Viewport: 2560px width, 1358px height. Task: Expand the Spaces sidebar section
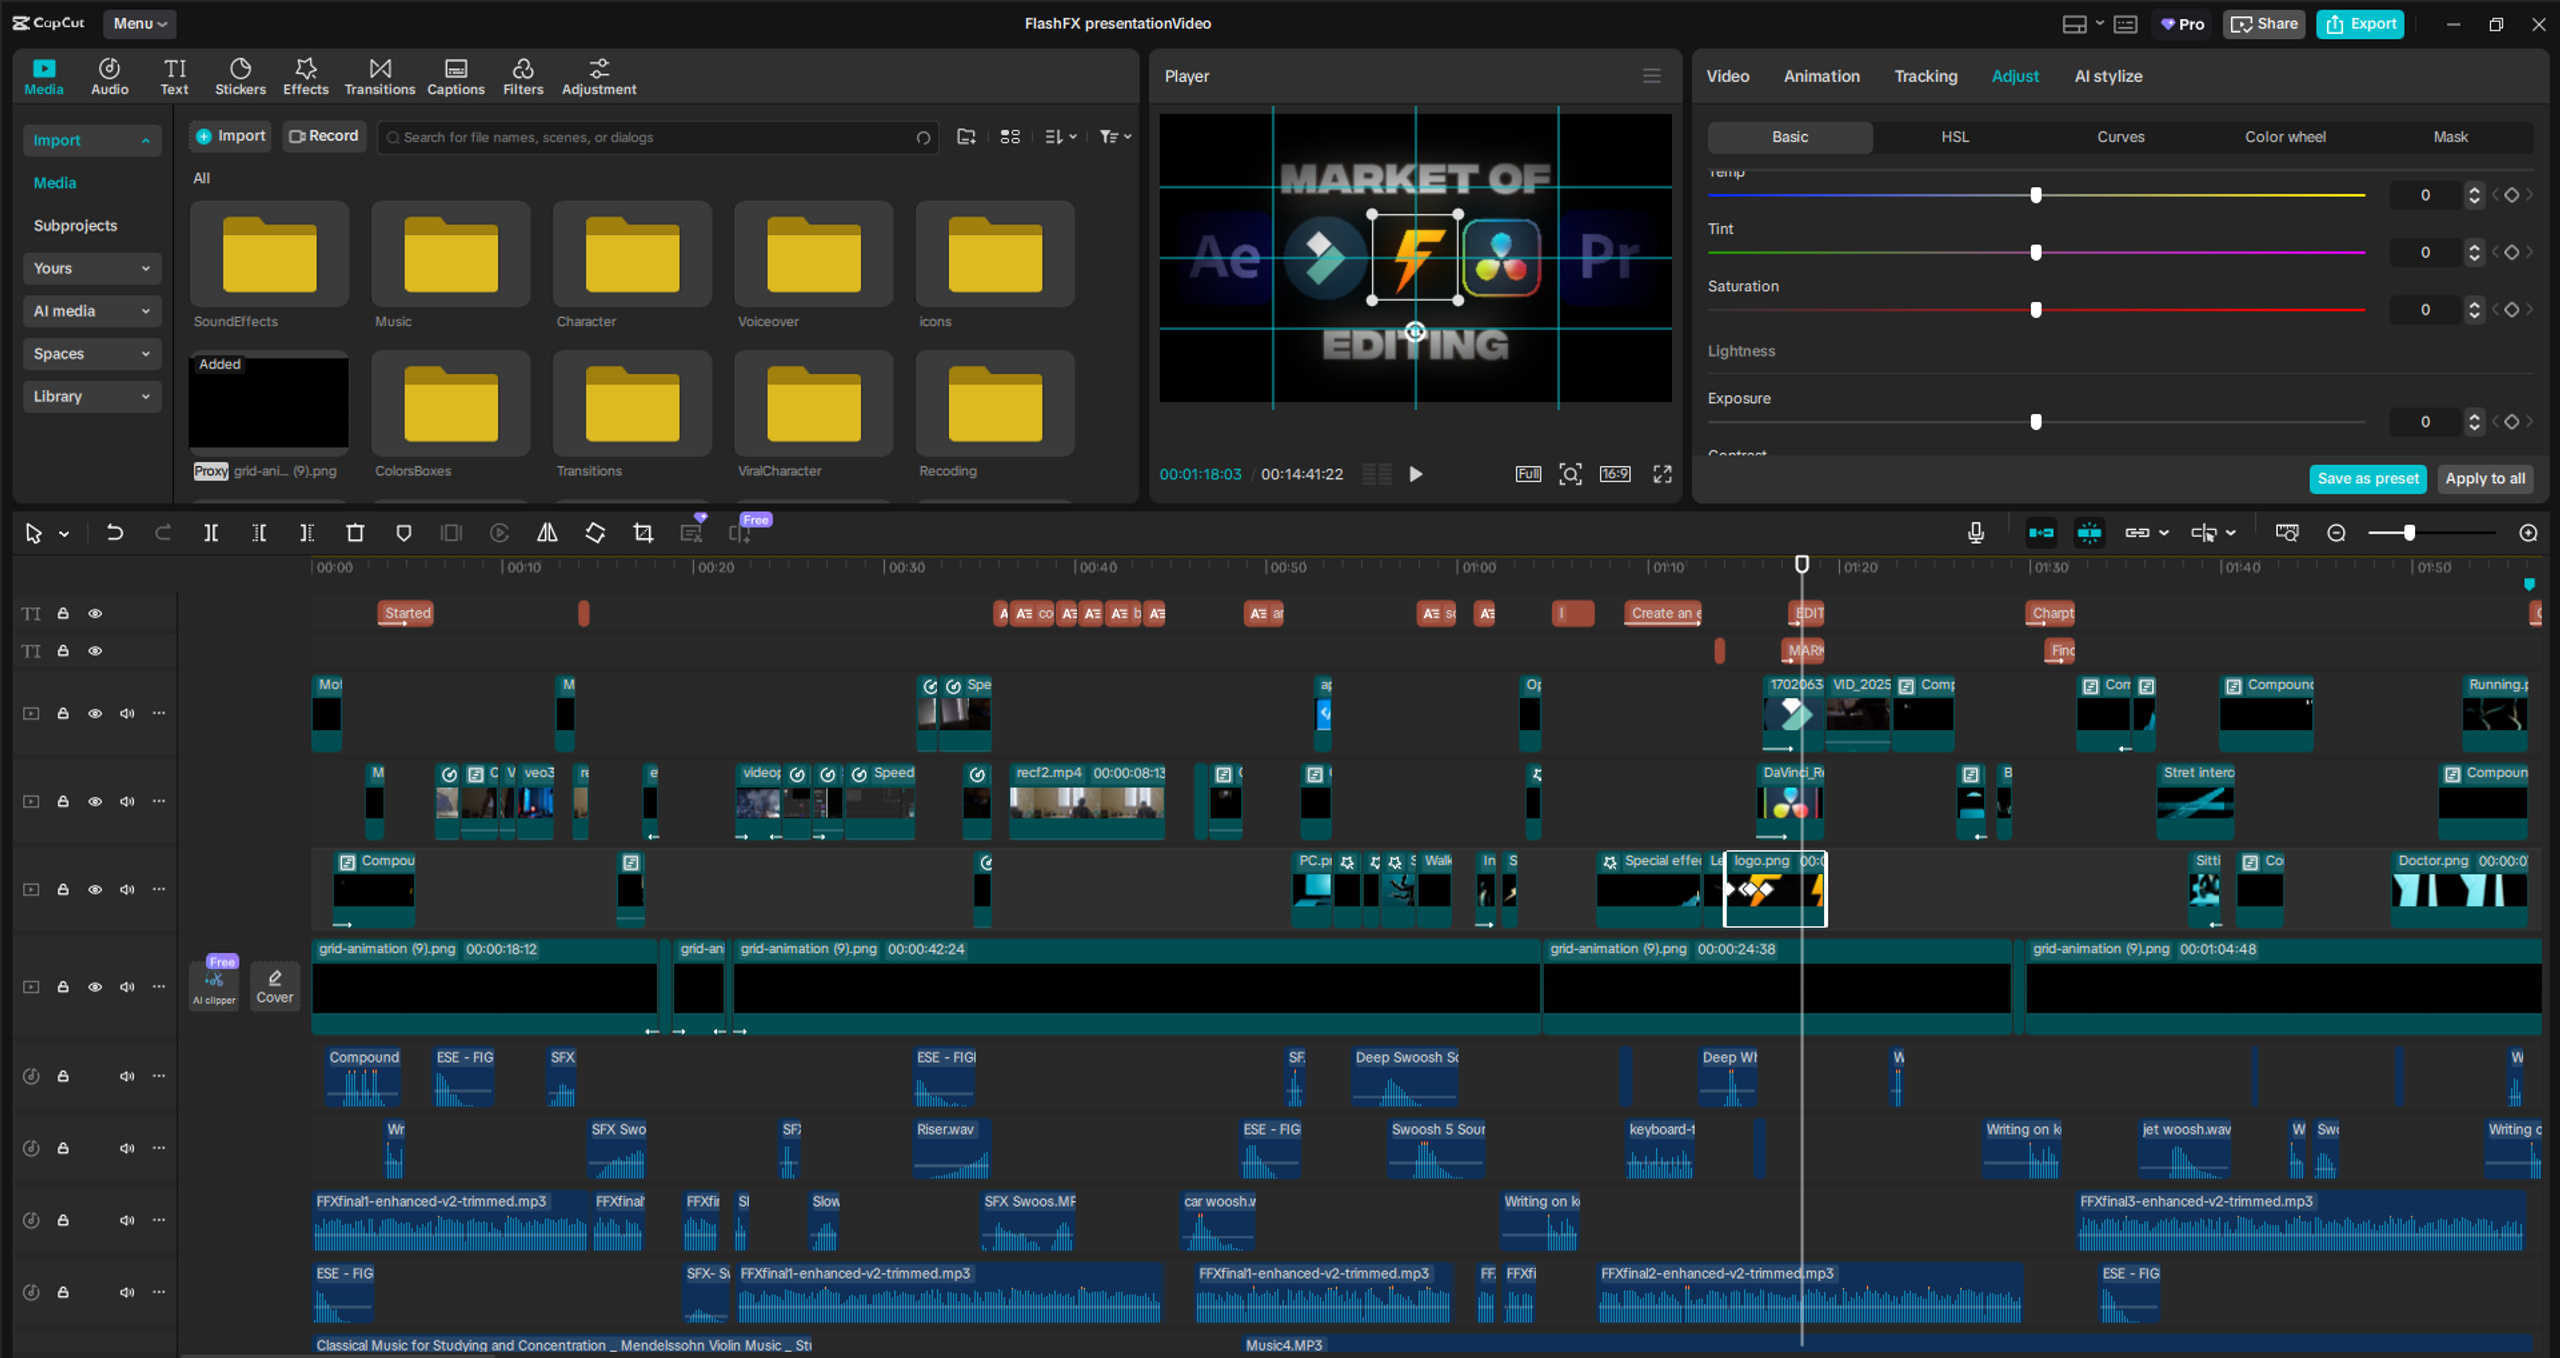pyautogui.click(x=91, y=354)
